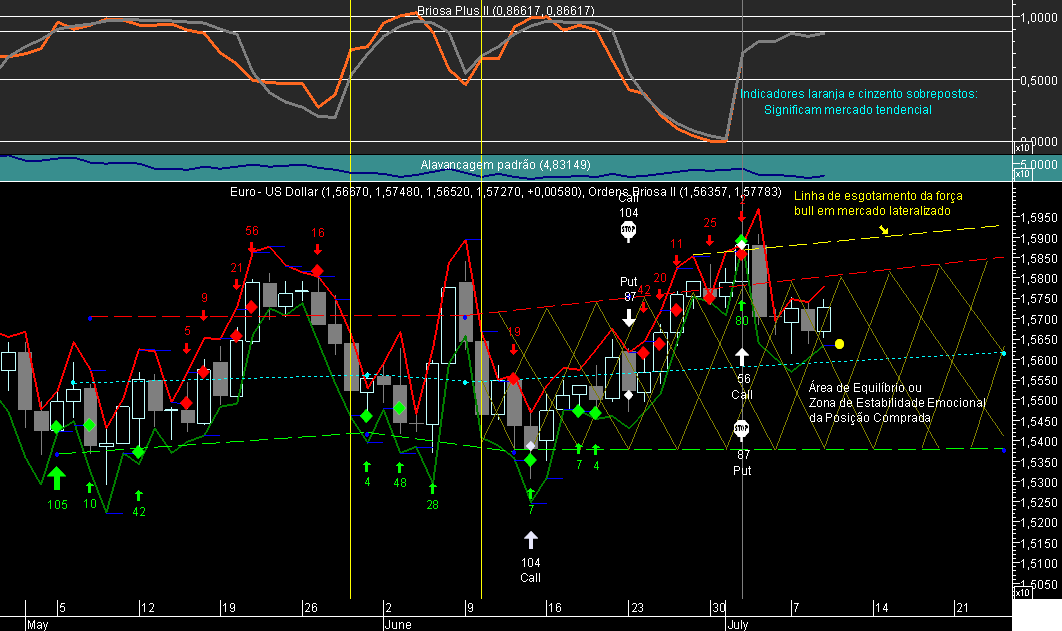Click the stop sign icon above 87 Put
Screen dimensions: 1062x631
[742, 429]
